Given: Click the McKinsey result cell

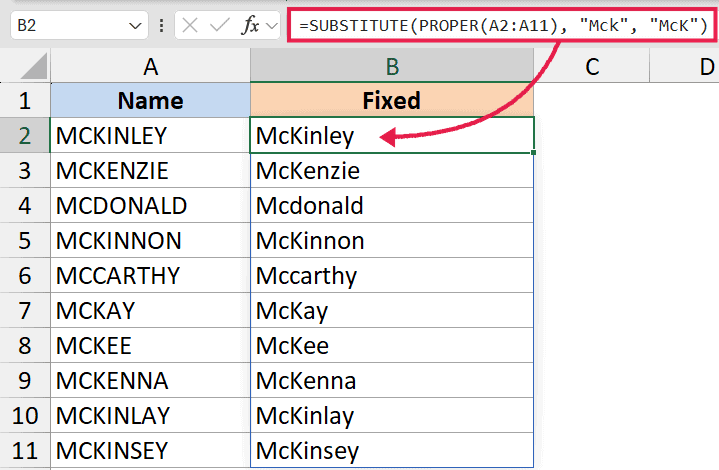Looking at the screenshot, I should (x=392, y=450).
